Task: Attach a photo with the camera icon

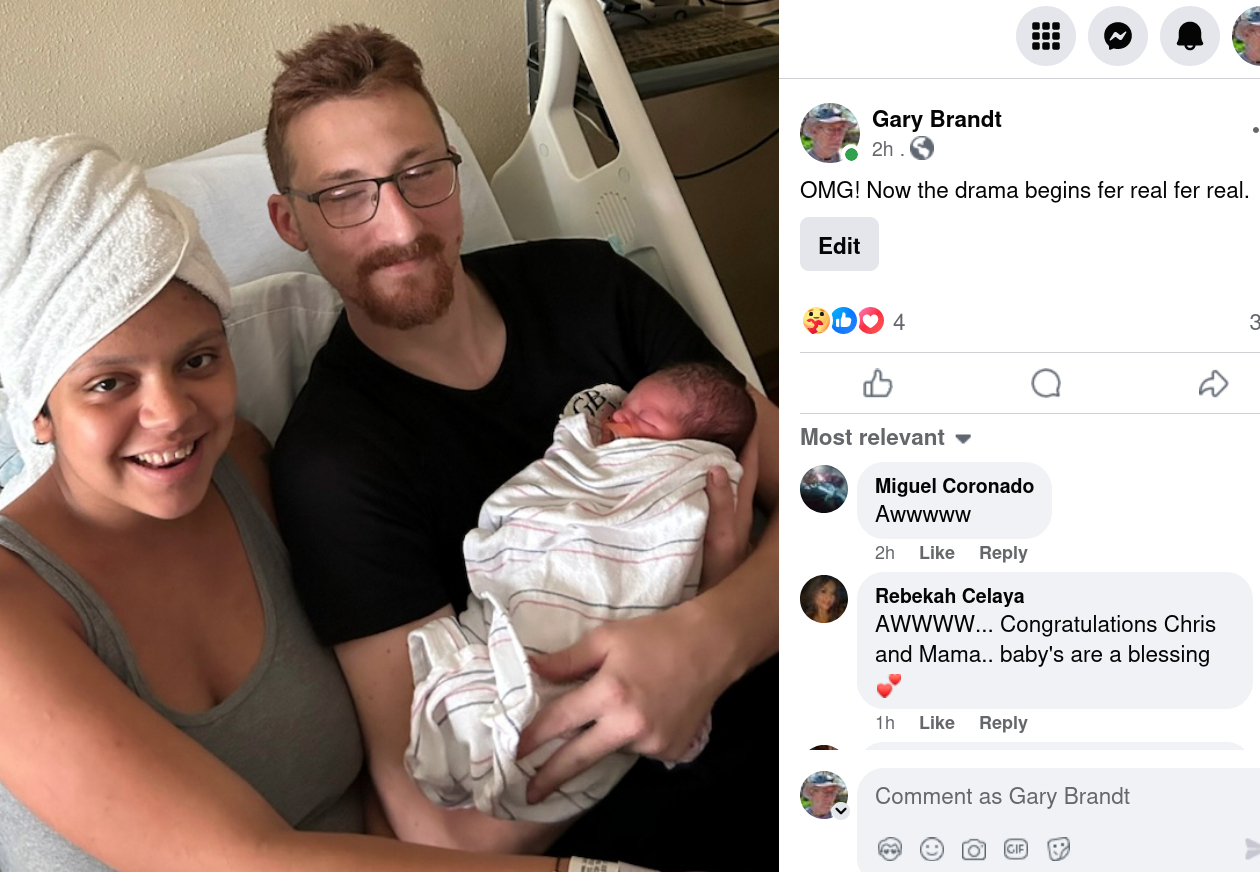Action: click(974, 849)
